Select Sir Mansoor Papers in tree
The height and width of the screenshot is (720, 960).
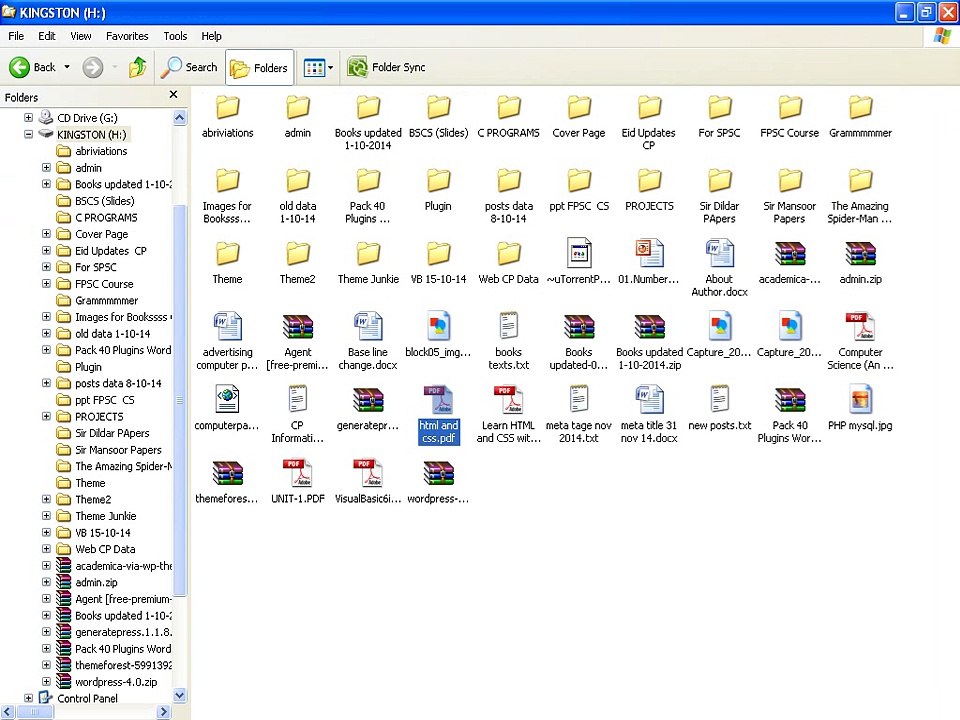(109, 449)
